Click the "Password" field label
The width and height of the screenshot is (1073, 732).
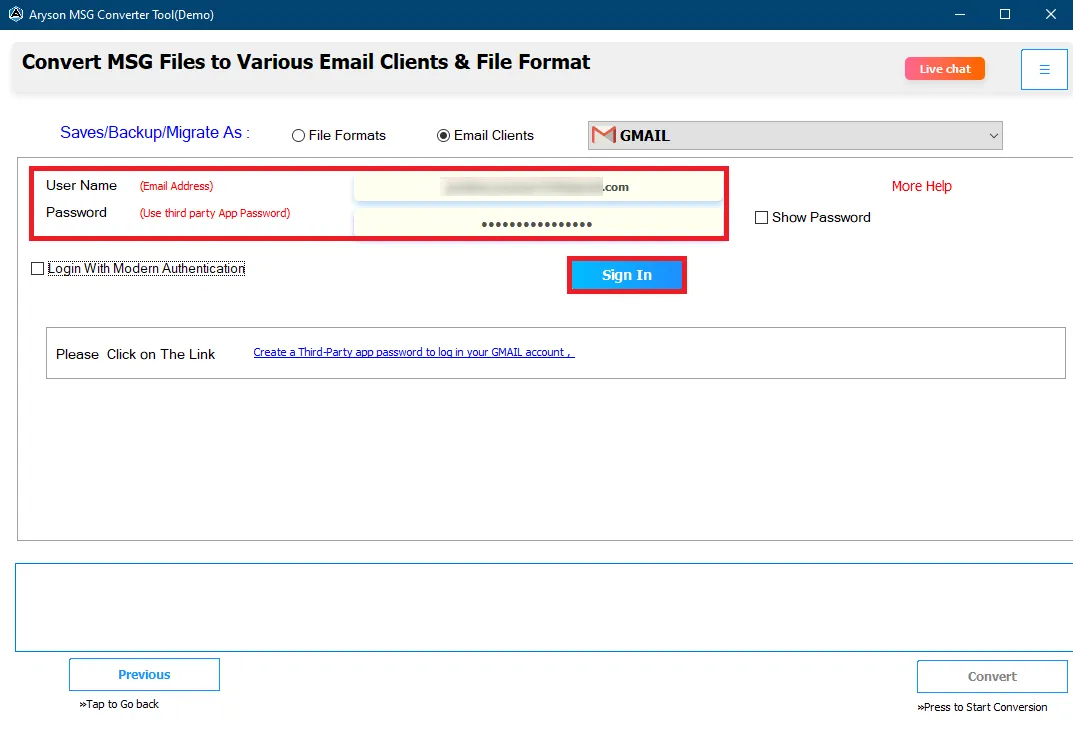[76, 213]
